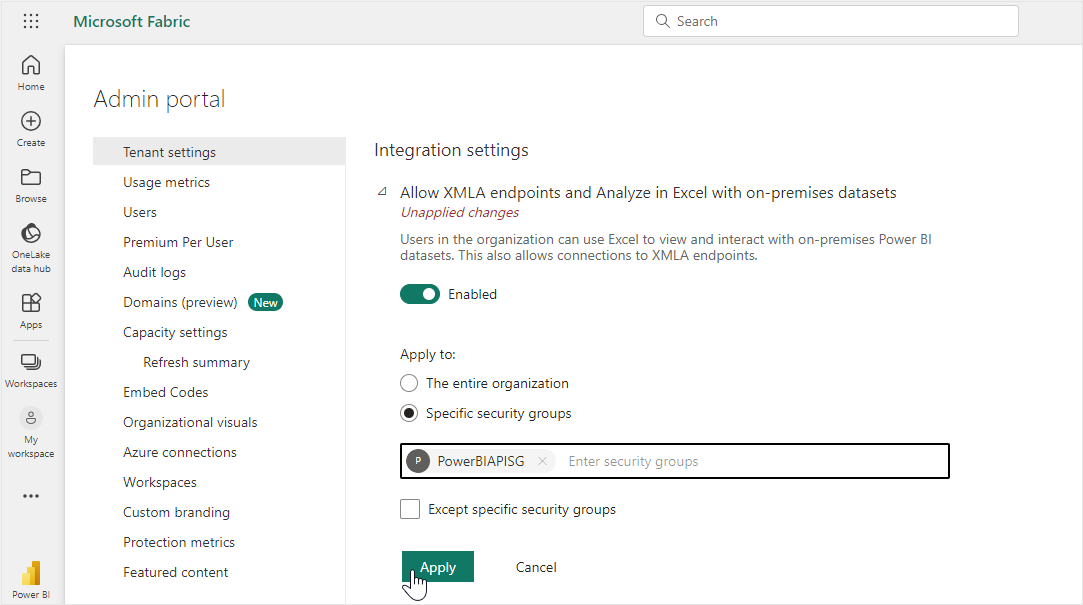Open Audit logs in admin menu
The width and height of the screenshot is (1083, 605).
coord(154,272)
